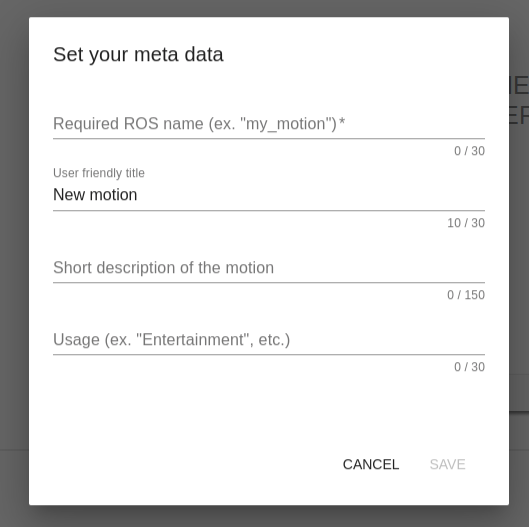Click the "User friendly title" floating label
The width and height of the screenshot is (529, 527).
[x=99, y=173]
